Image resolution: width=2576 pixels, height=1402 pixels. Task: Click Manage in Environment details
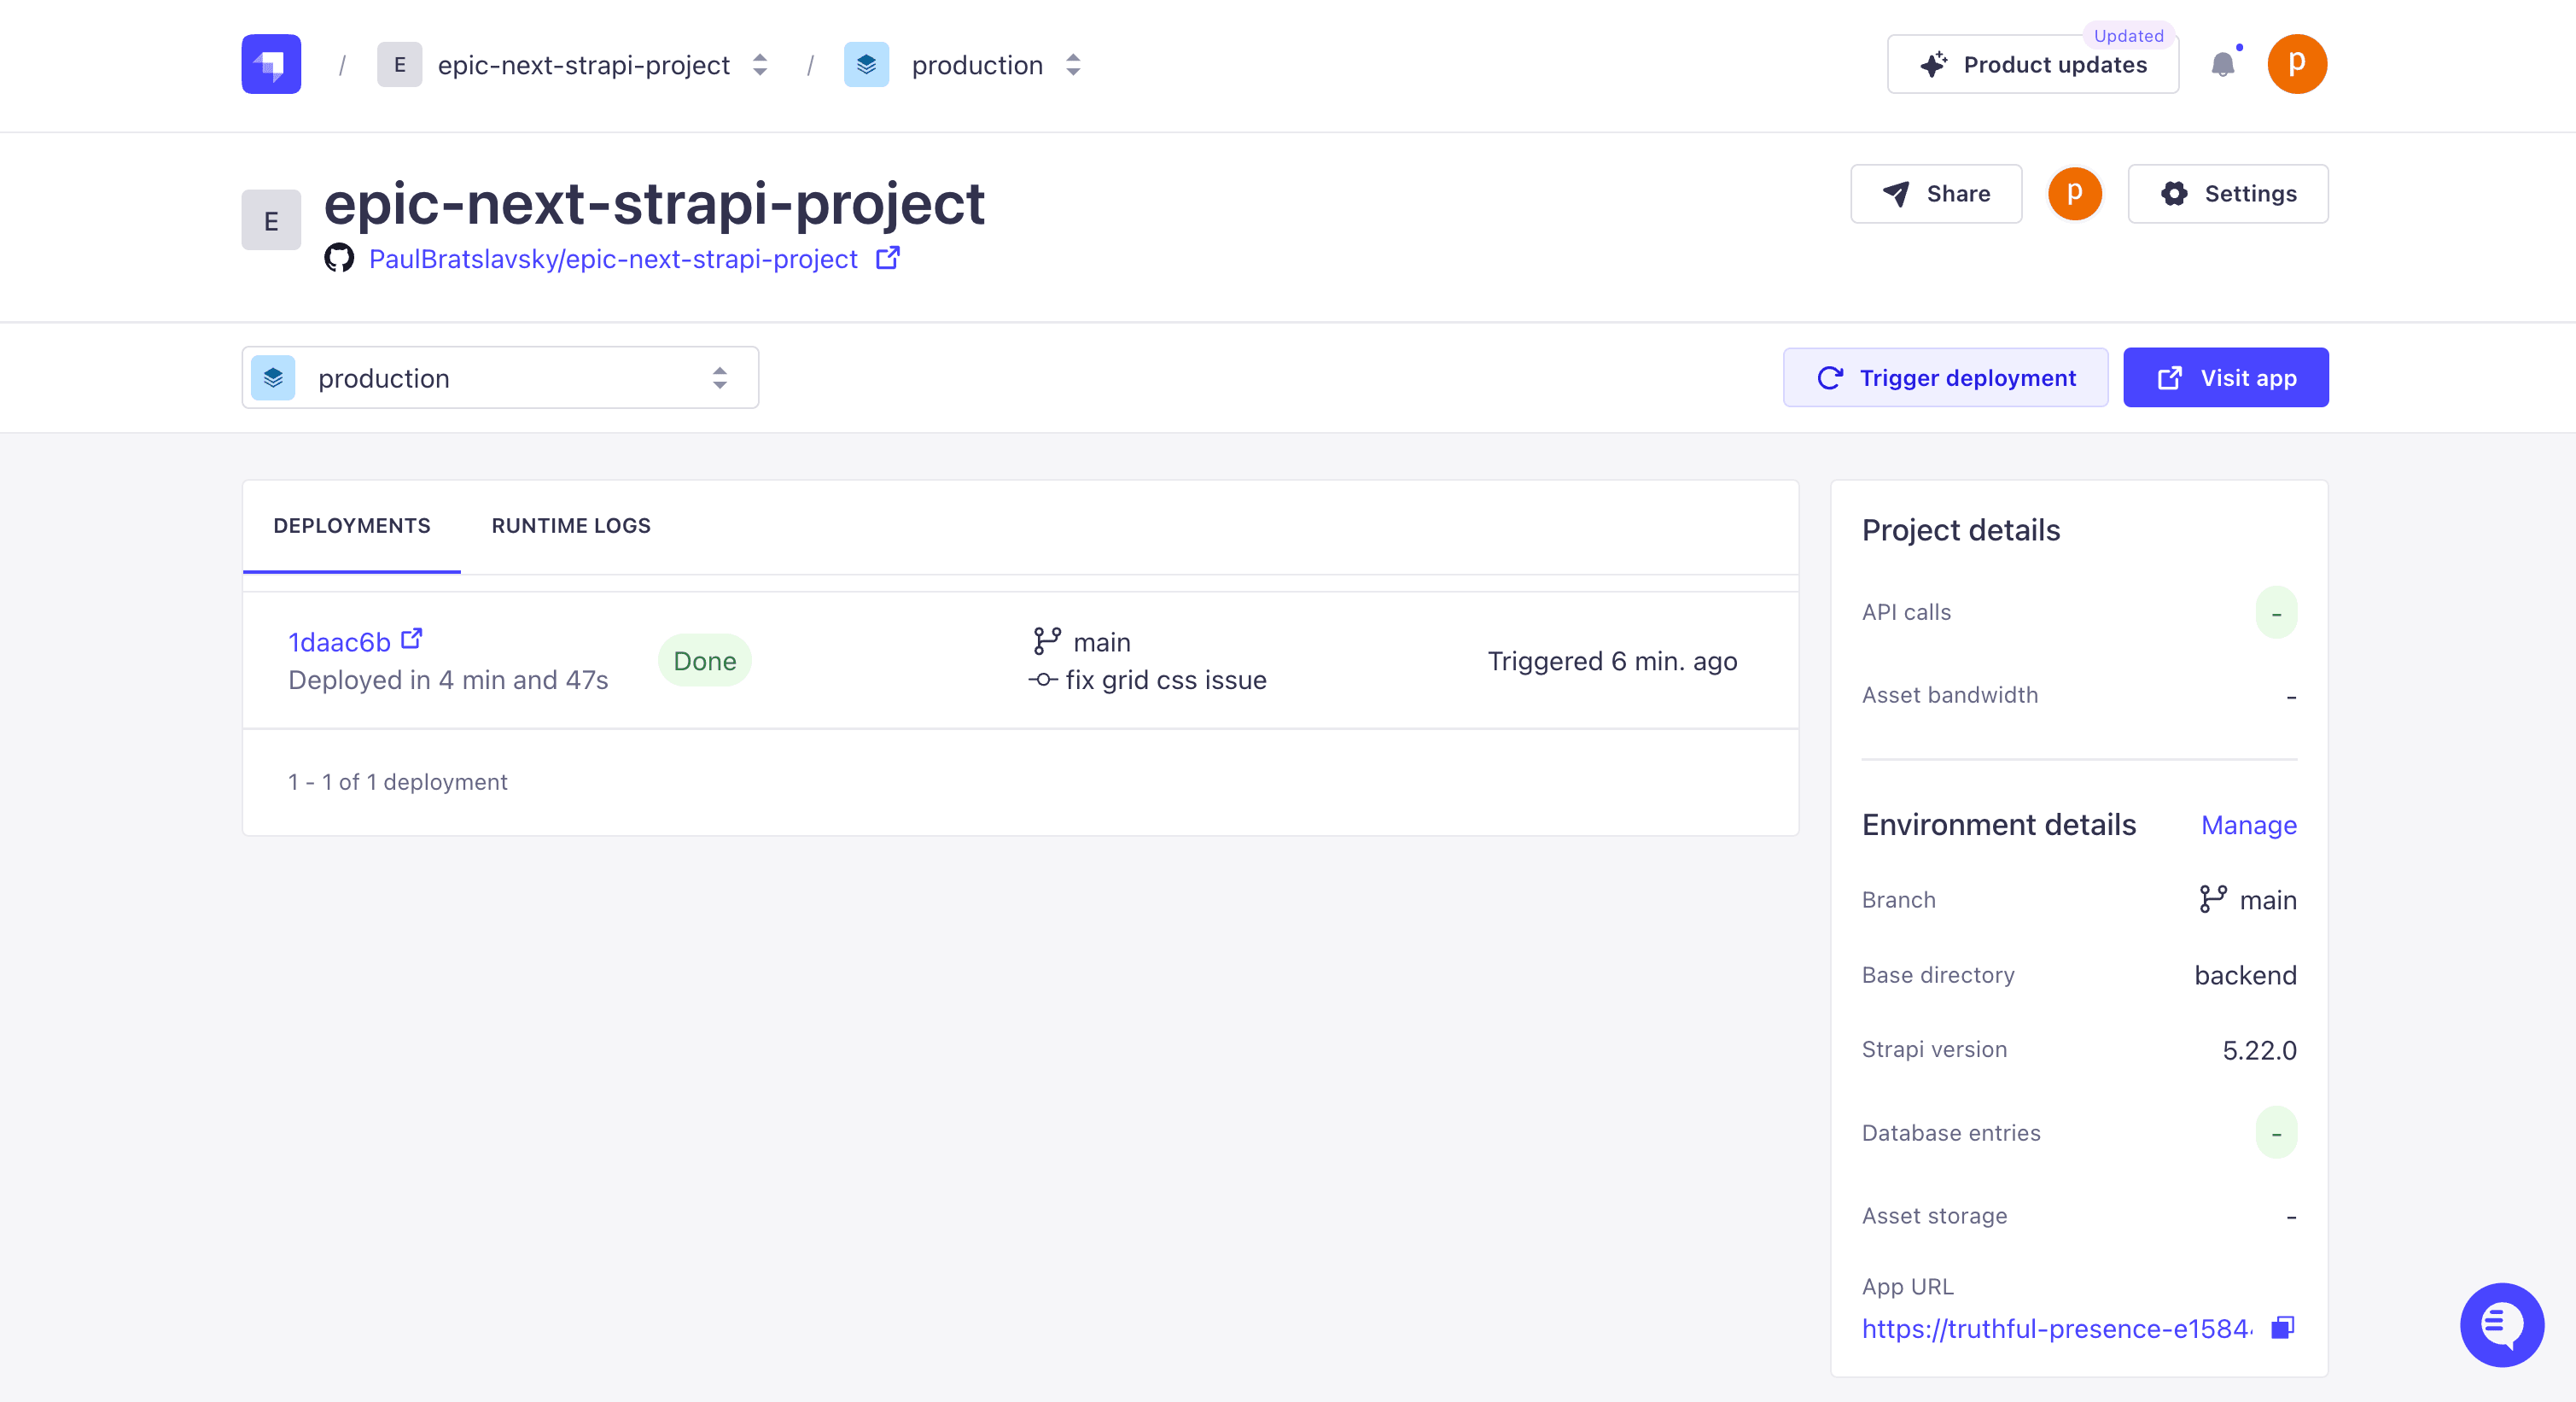[2249, 824]
